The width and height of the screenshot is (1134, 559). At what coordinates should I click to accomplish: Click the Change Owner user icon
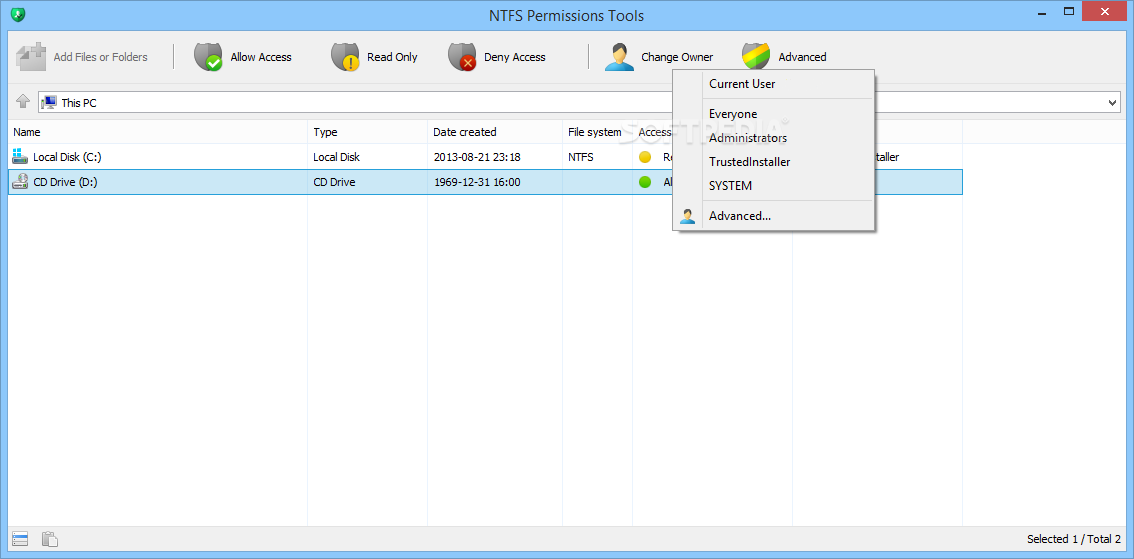[619, 56]
